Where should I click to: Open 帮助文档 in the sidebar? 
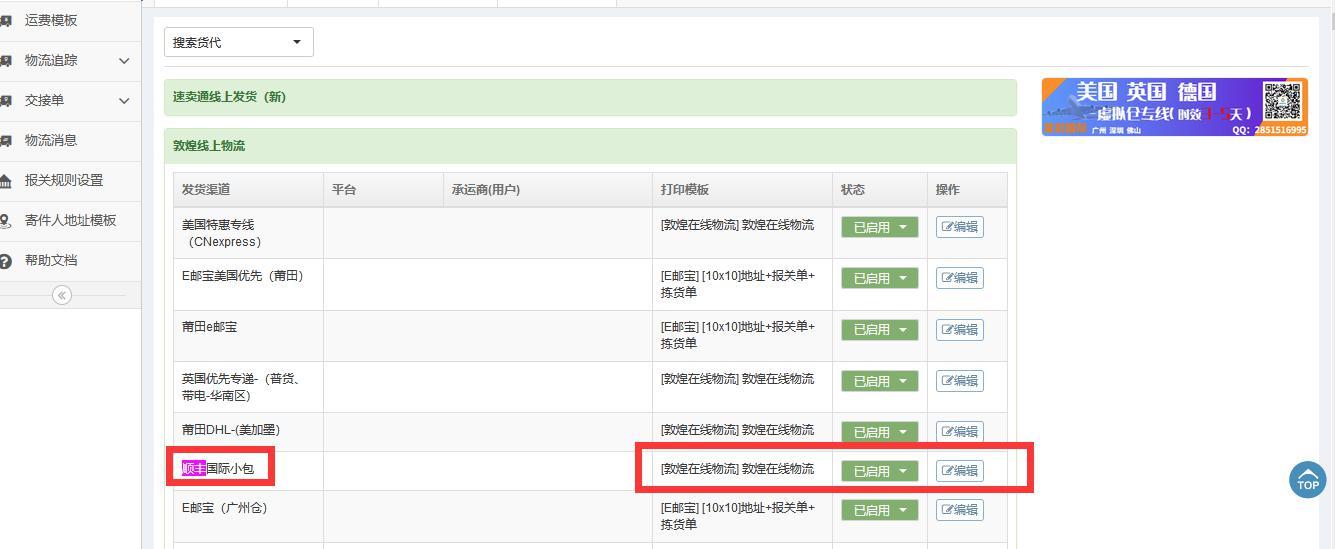pos(51,260)
